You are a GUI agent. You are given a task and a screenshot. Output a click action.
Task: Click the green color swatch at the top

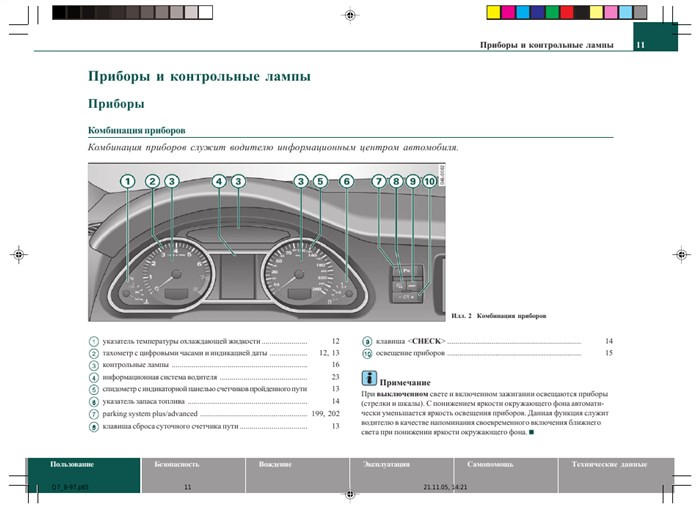[550, 12]
